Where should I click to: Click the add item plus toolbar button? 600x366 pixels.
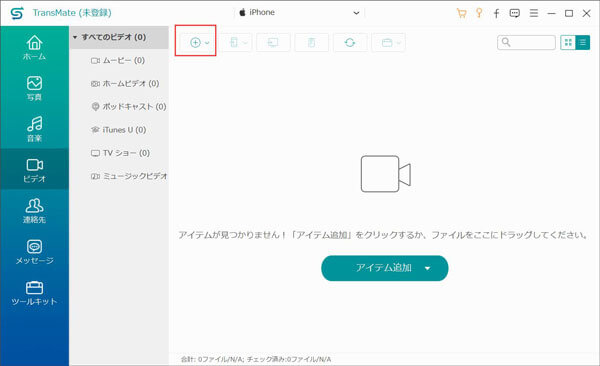point(196,42)
